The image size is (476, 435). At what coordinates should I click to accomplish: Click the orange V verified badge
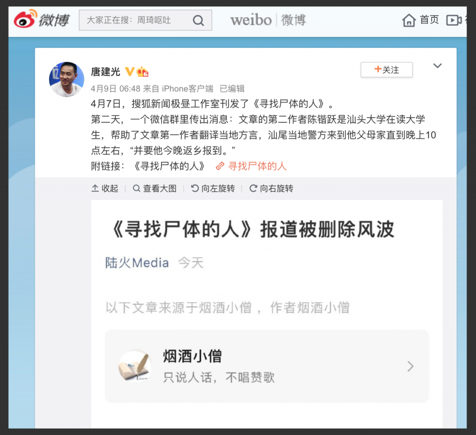click(129, 71)
